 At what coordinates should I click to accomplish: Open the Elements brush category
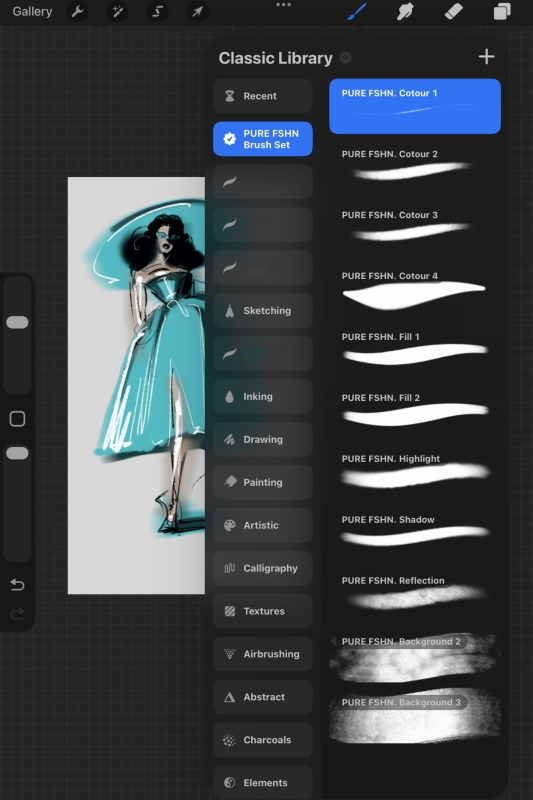(263, 782)
